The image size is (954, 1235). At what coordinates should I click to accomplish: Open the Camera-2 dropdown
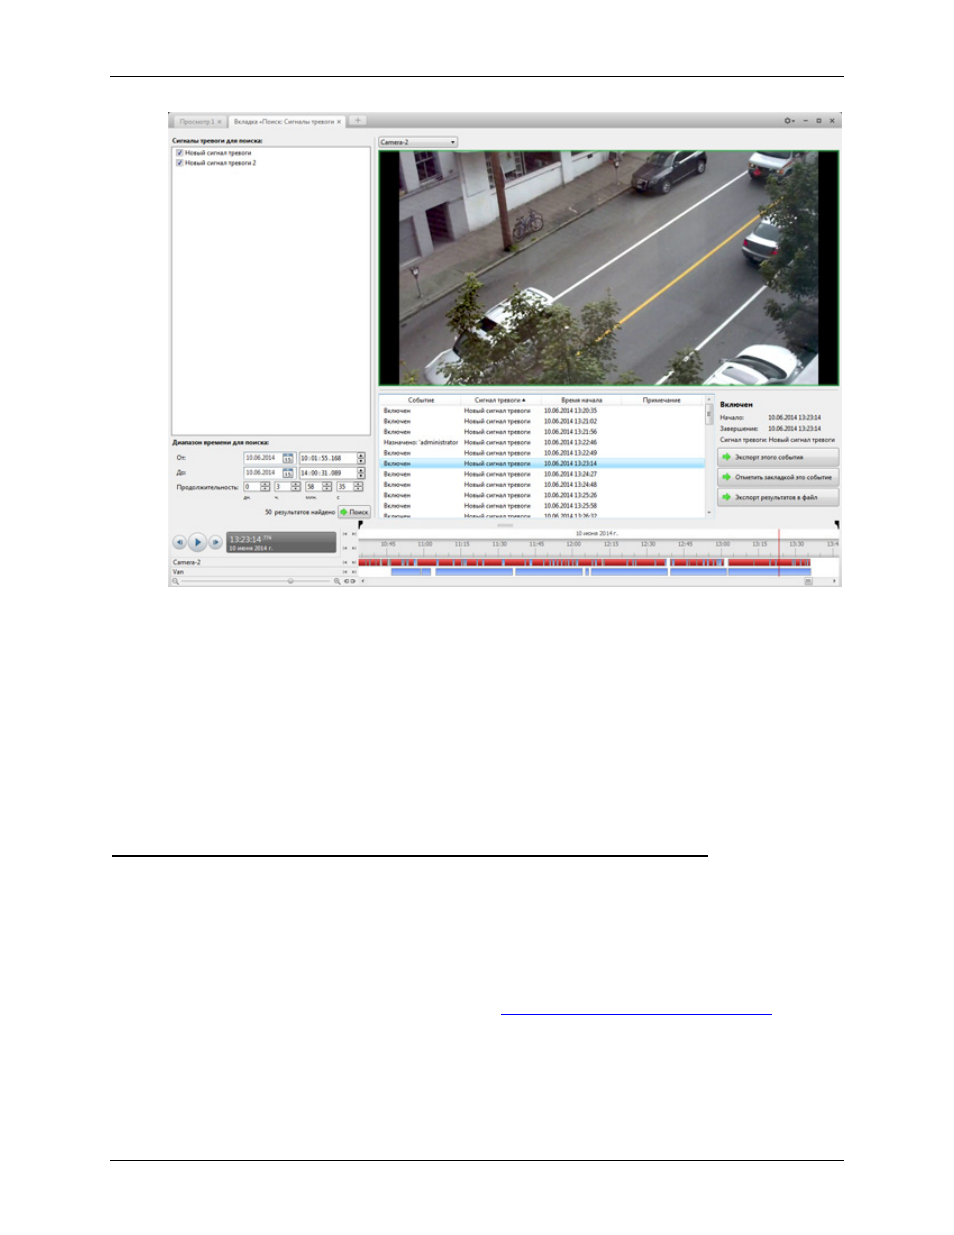point(418,142)
